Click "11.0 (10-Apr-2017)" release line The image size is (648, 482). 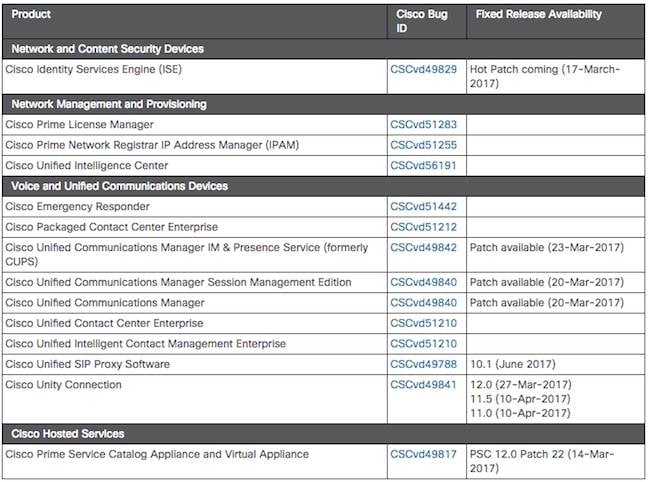[x=520, y=413]
